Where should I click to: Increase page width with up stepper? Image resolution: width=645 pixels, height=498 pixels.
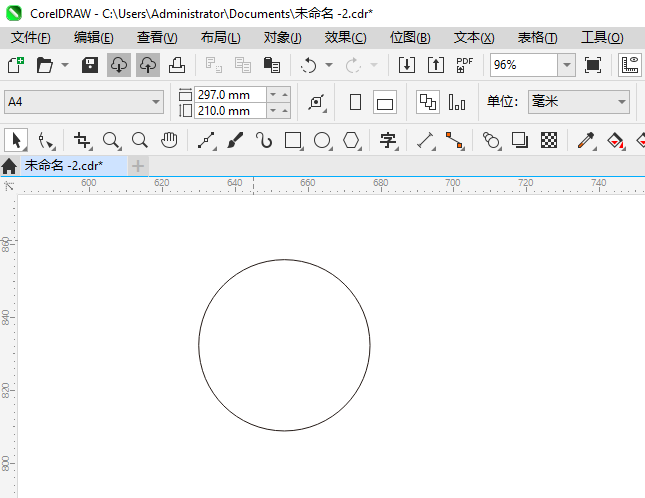pyautogui.click(x=285, y=95)
